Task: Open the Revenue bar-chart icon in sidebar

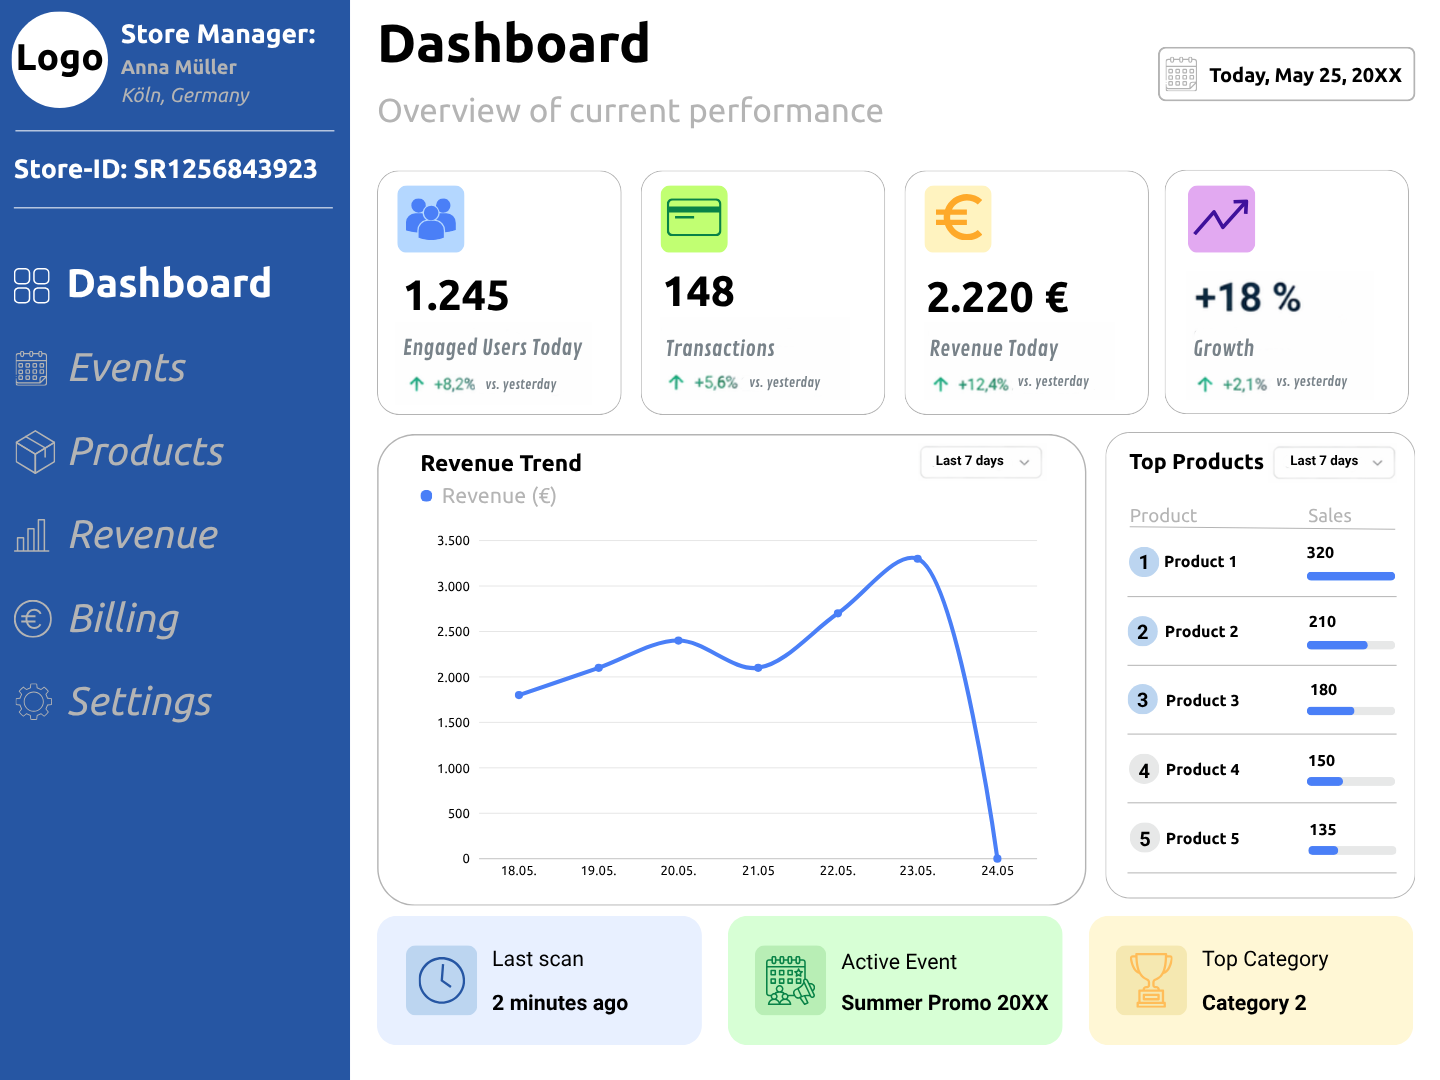Action: pos(31,536)
